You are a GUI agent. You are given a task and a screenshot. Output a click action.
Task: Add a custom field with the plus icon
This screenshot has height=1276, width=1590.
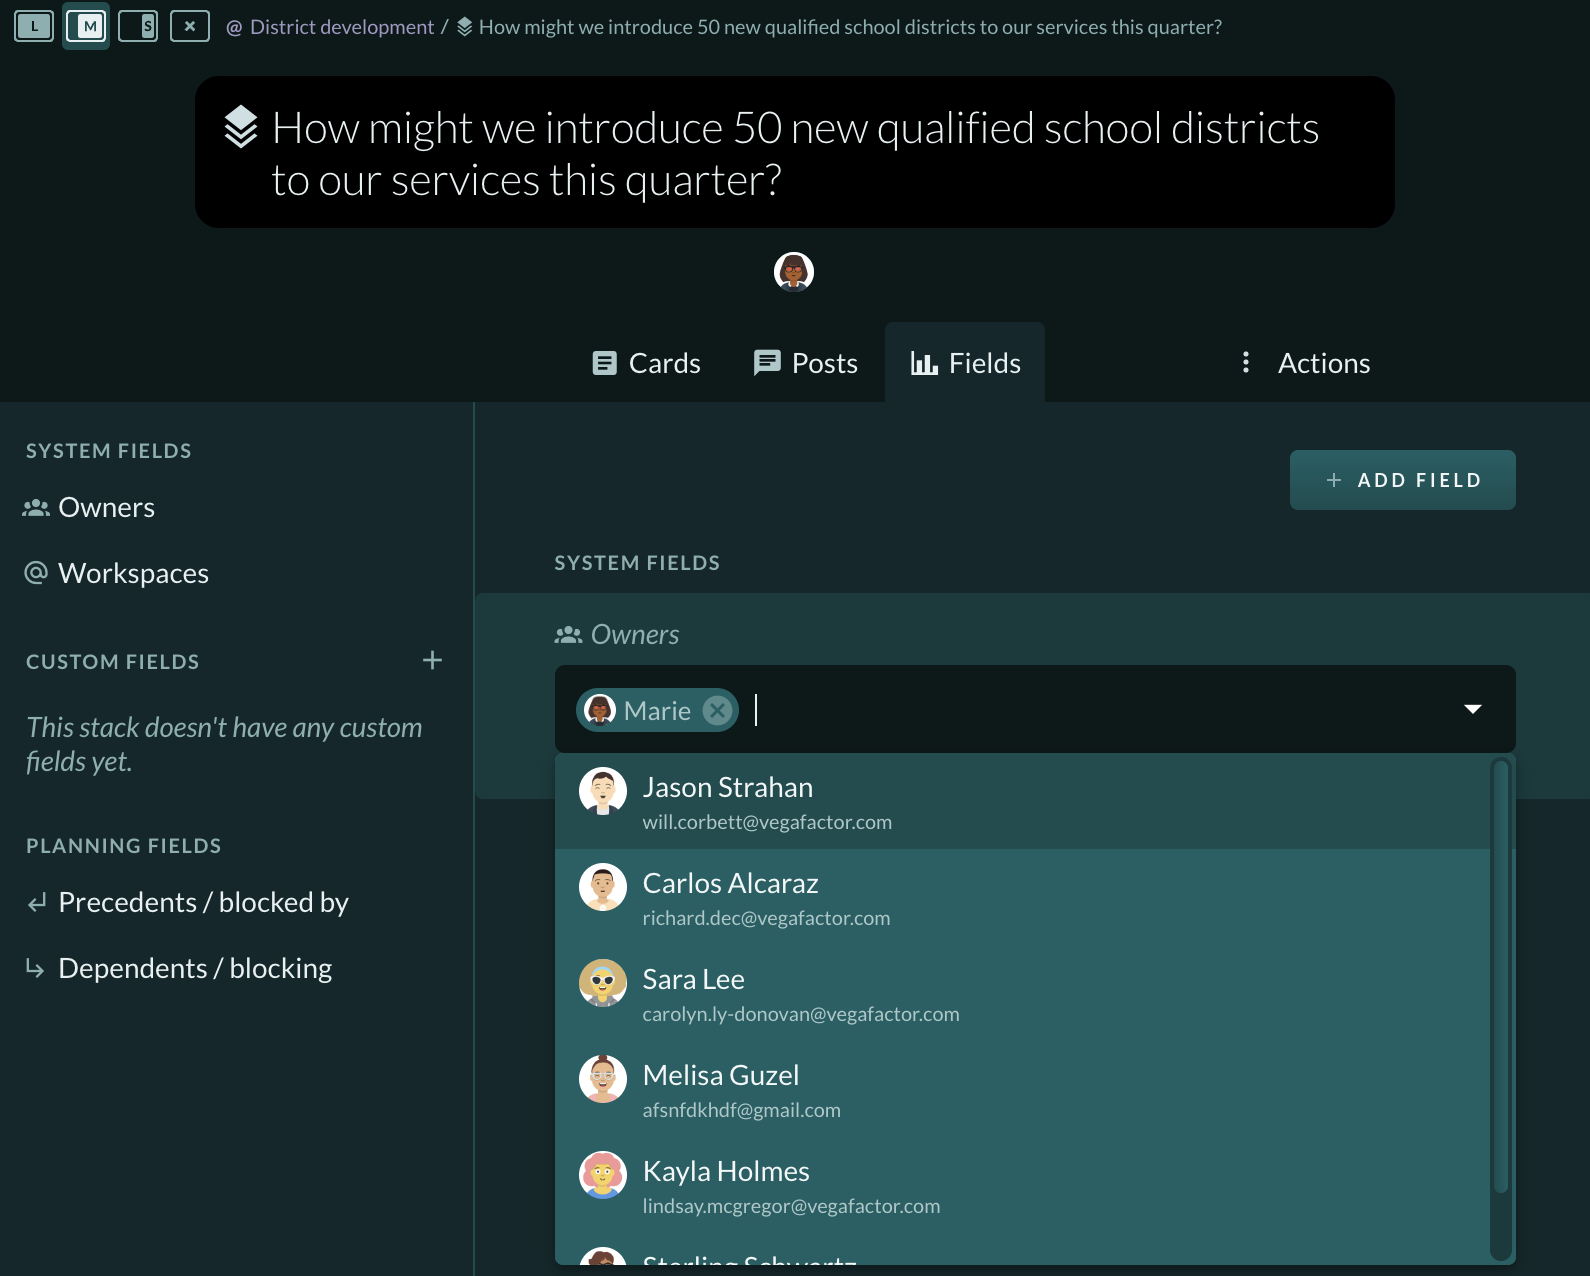(432, 660)
